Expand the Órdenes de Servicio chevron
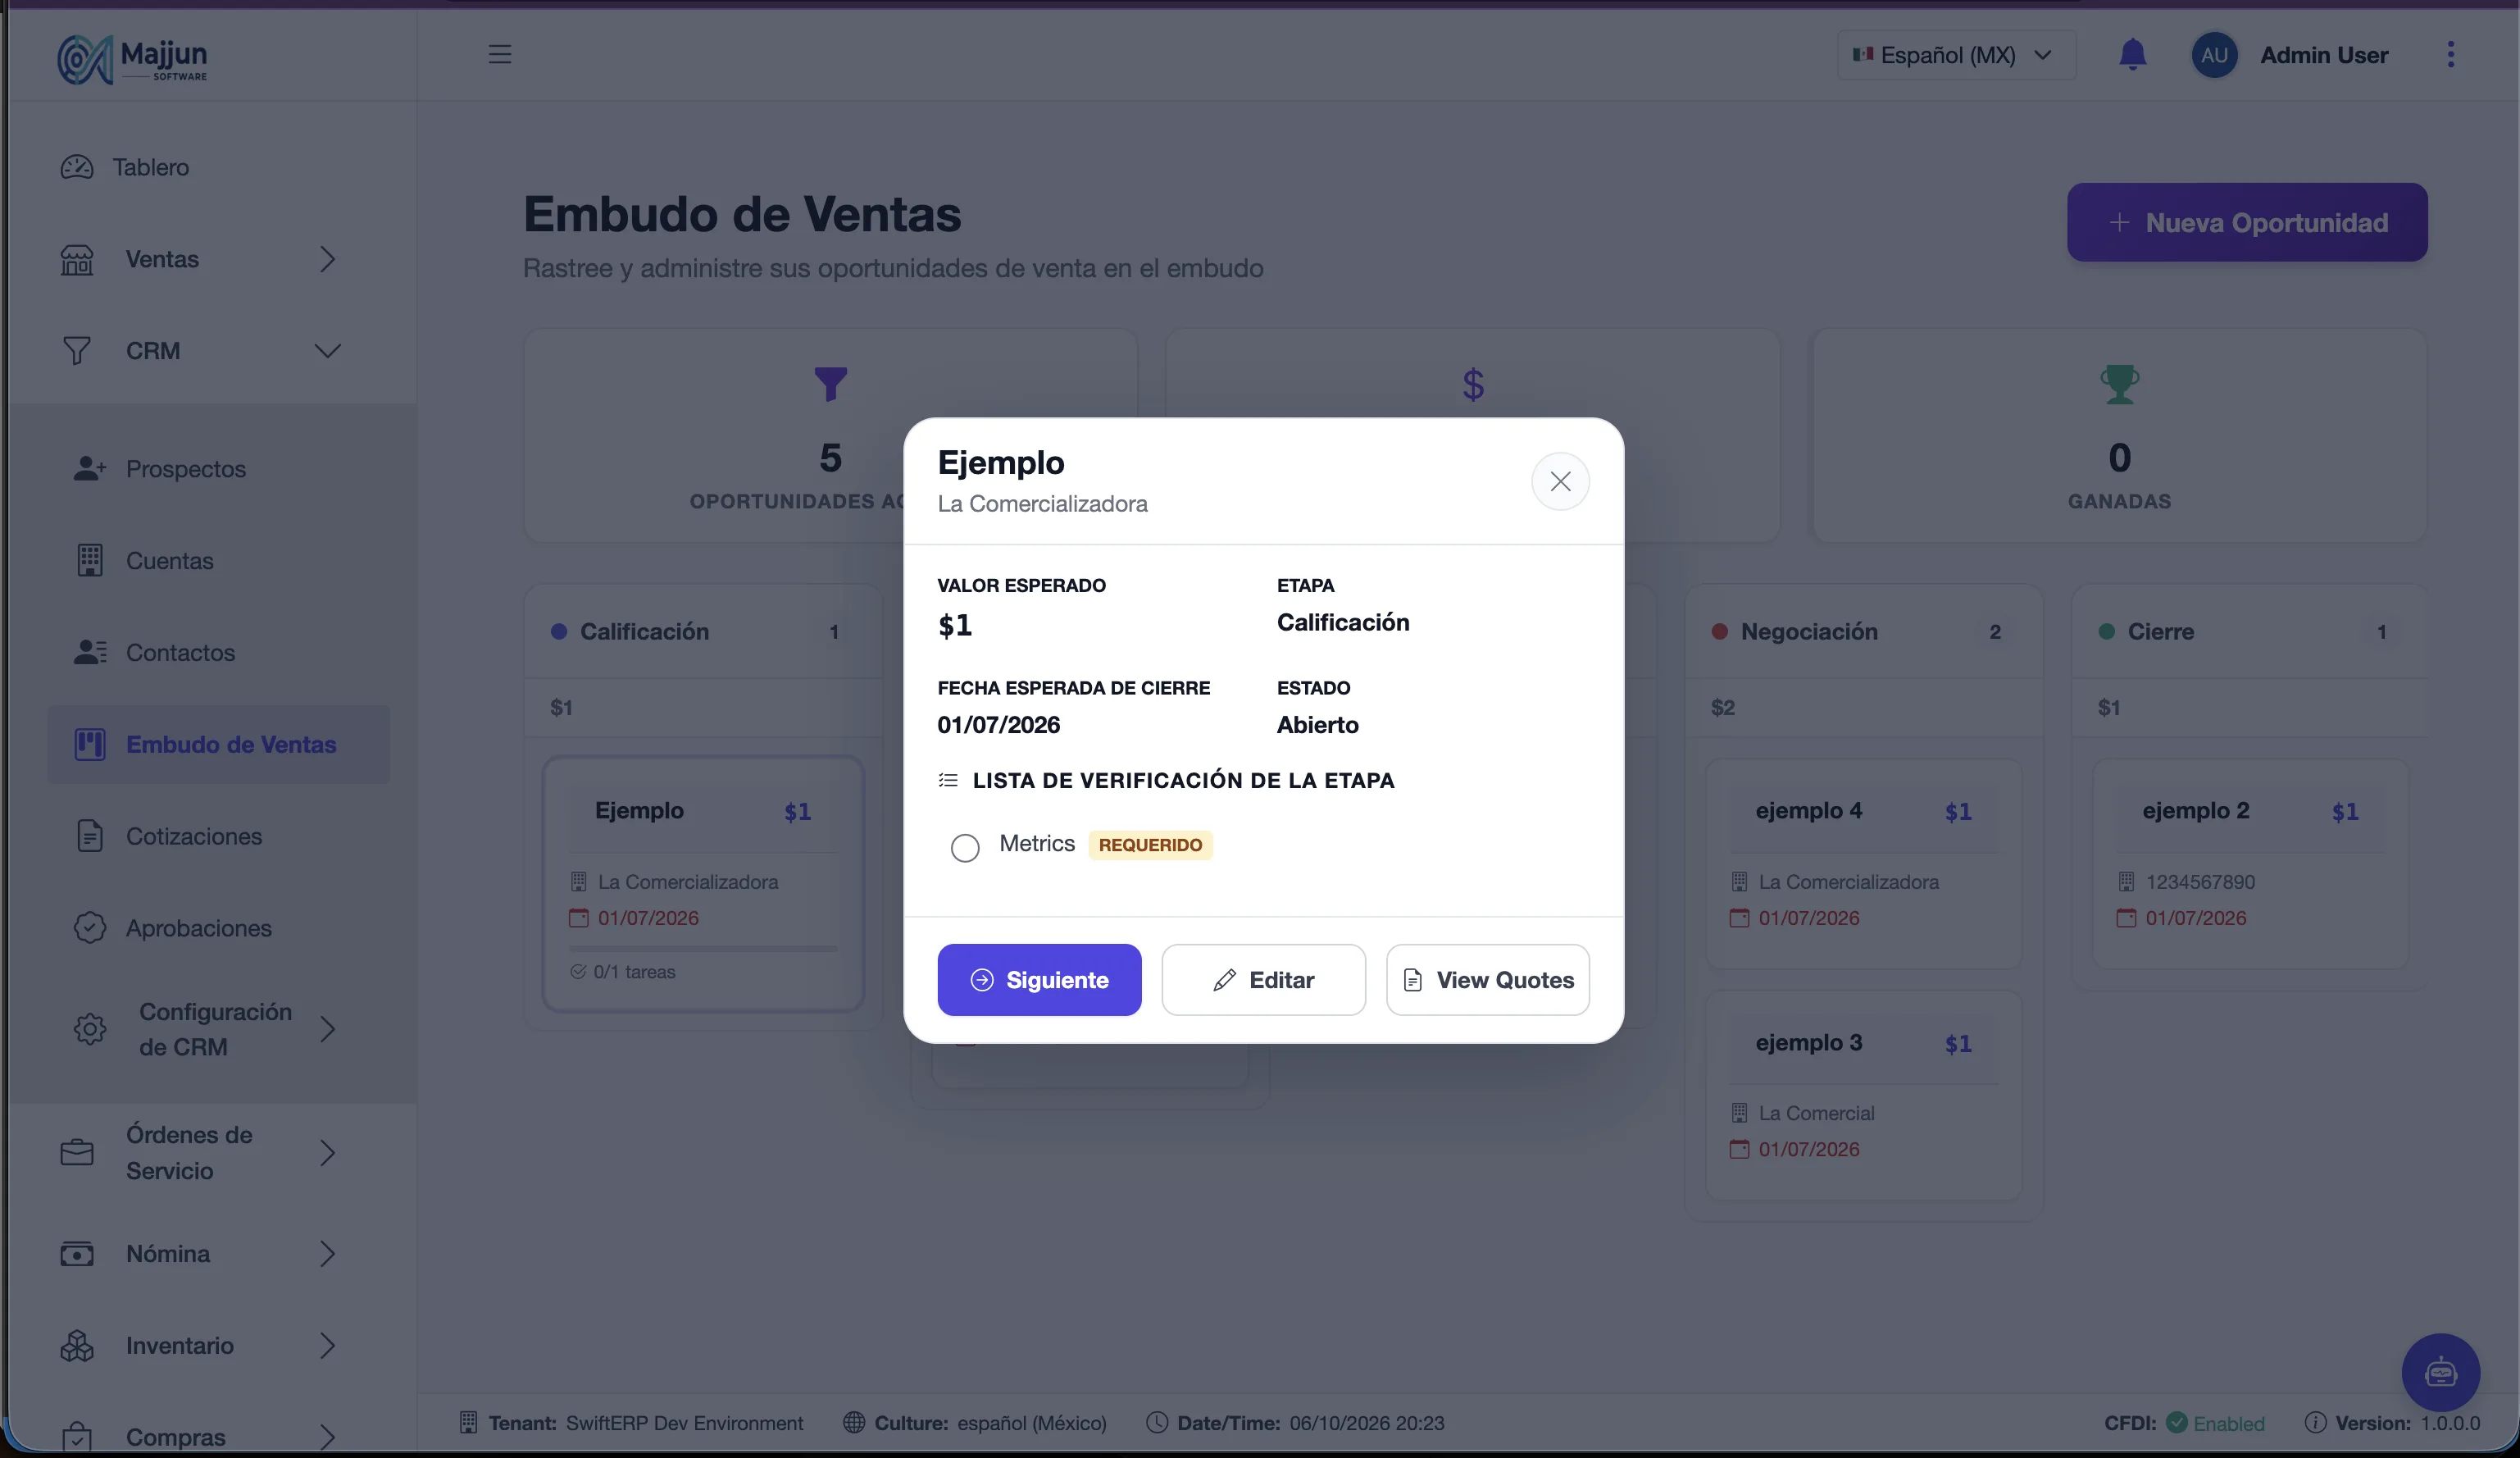The height and width of the screenshot is (1458, 2520). (x=327, y=1153)
